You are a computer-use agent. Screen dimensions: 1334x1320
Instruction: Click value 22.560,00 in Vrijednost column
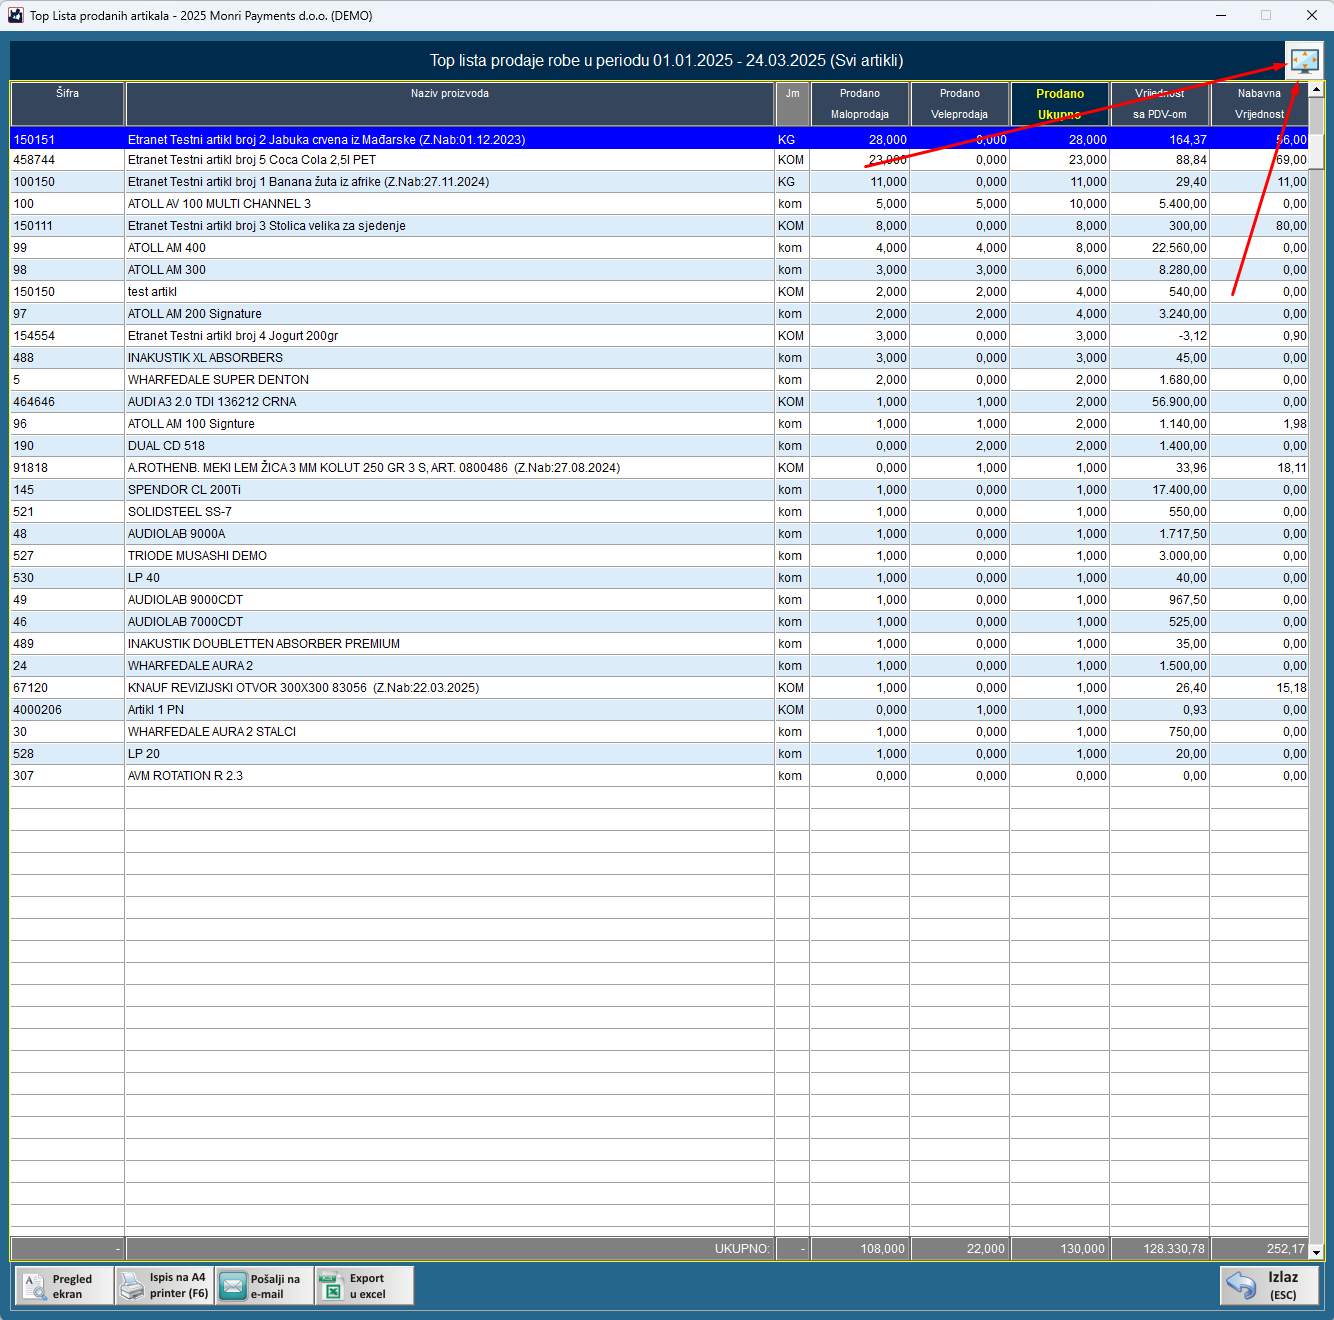(1179, 248)
